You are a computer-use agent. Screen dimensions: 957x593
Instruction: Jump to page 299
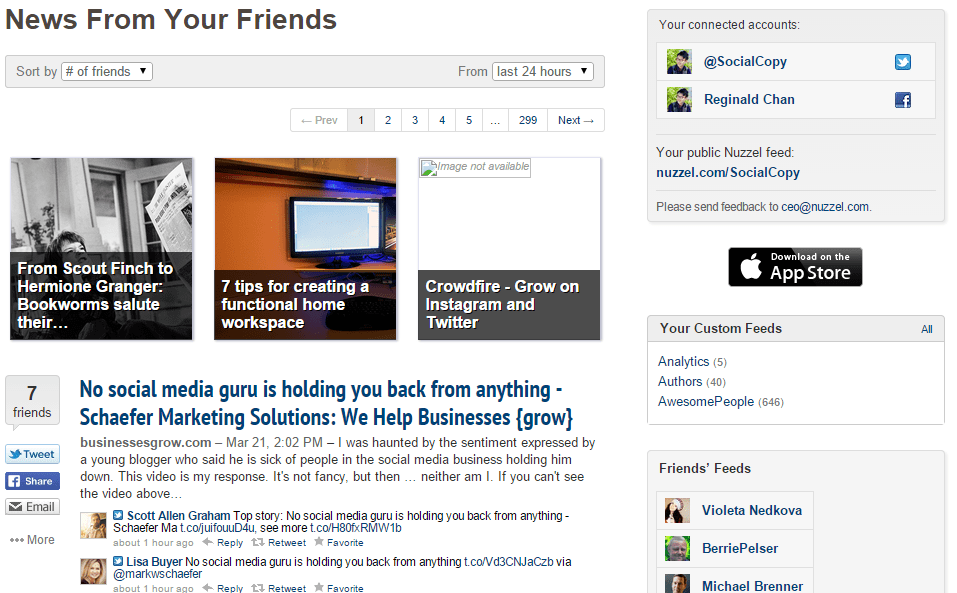528,120
